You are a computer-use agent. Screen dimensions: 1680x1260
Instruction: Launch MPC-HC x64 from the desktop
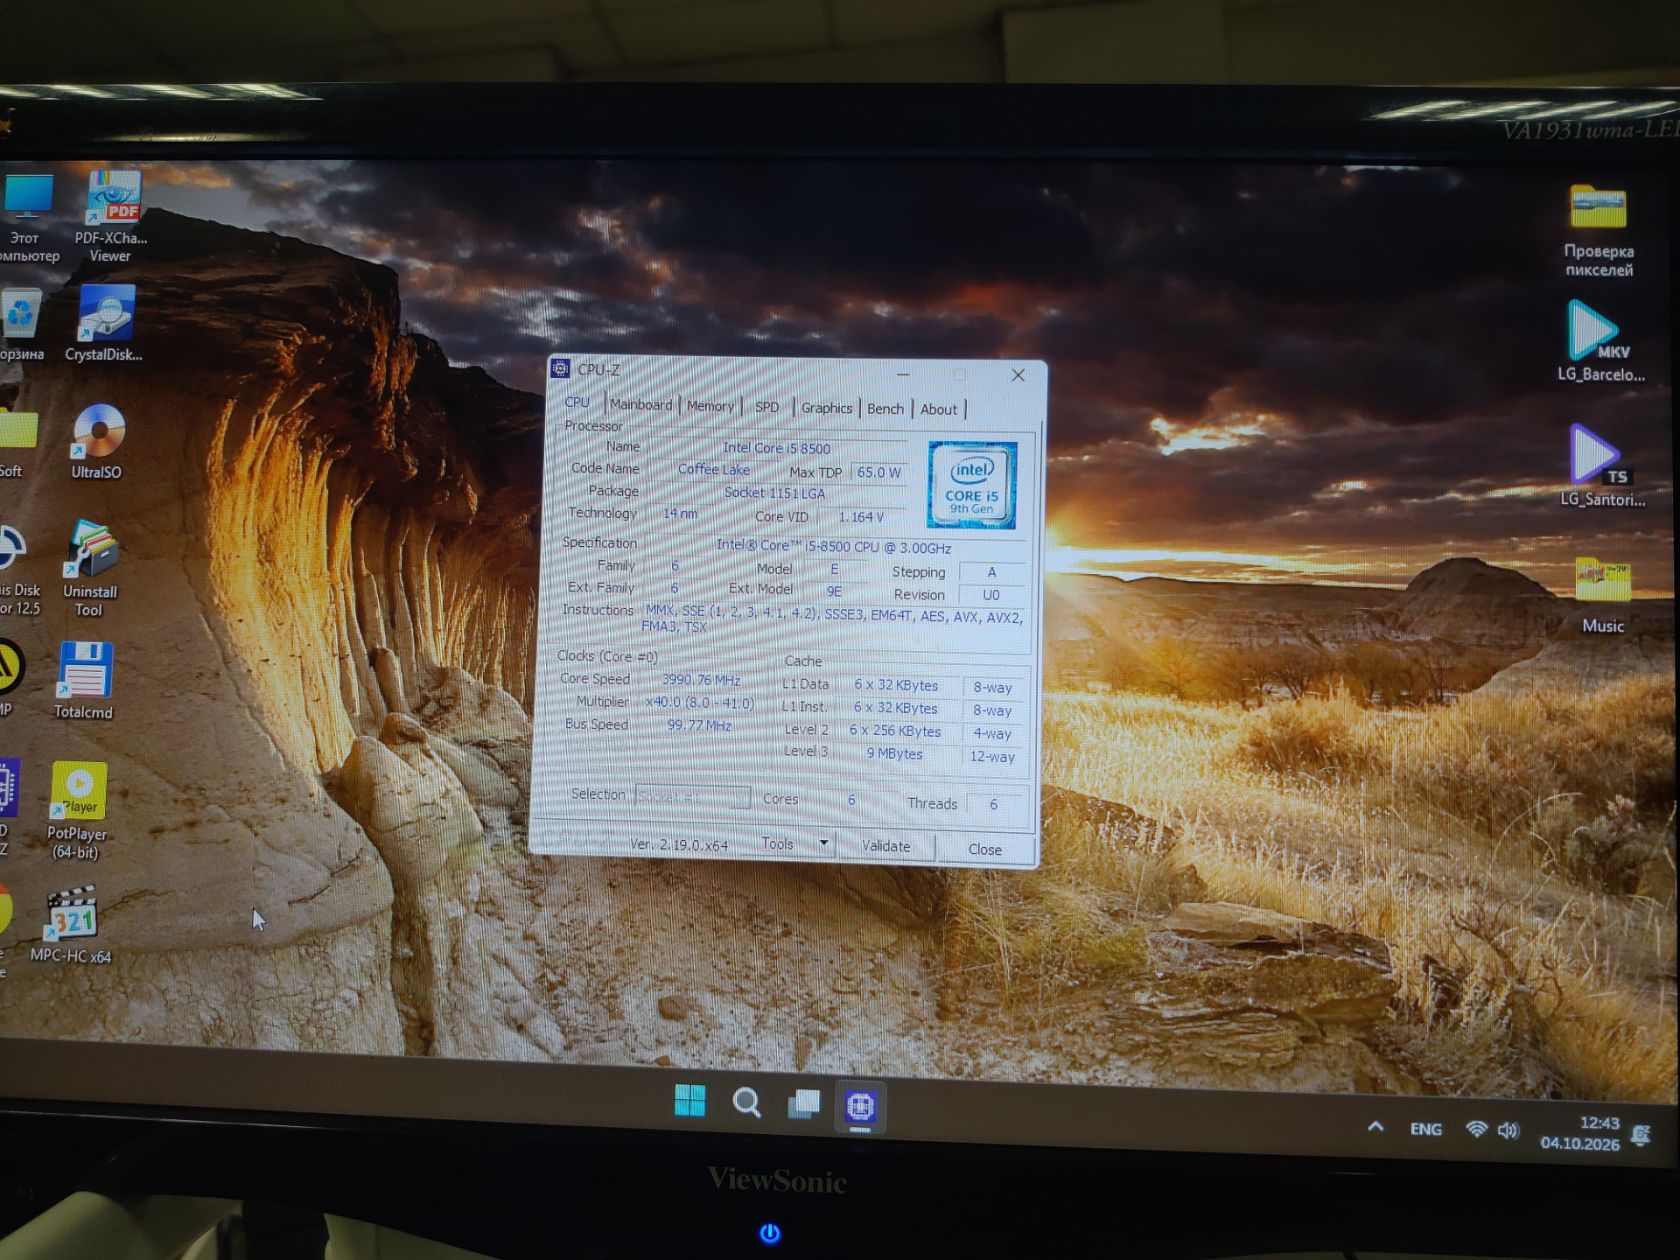coord(71,925)
